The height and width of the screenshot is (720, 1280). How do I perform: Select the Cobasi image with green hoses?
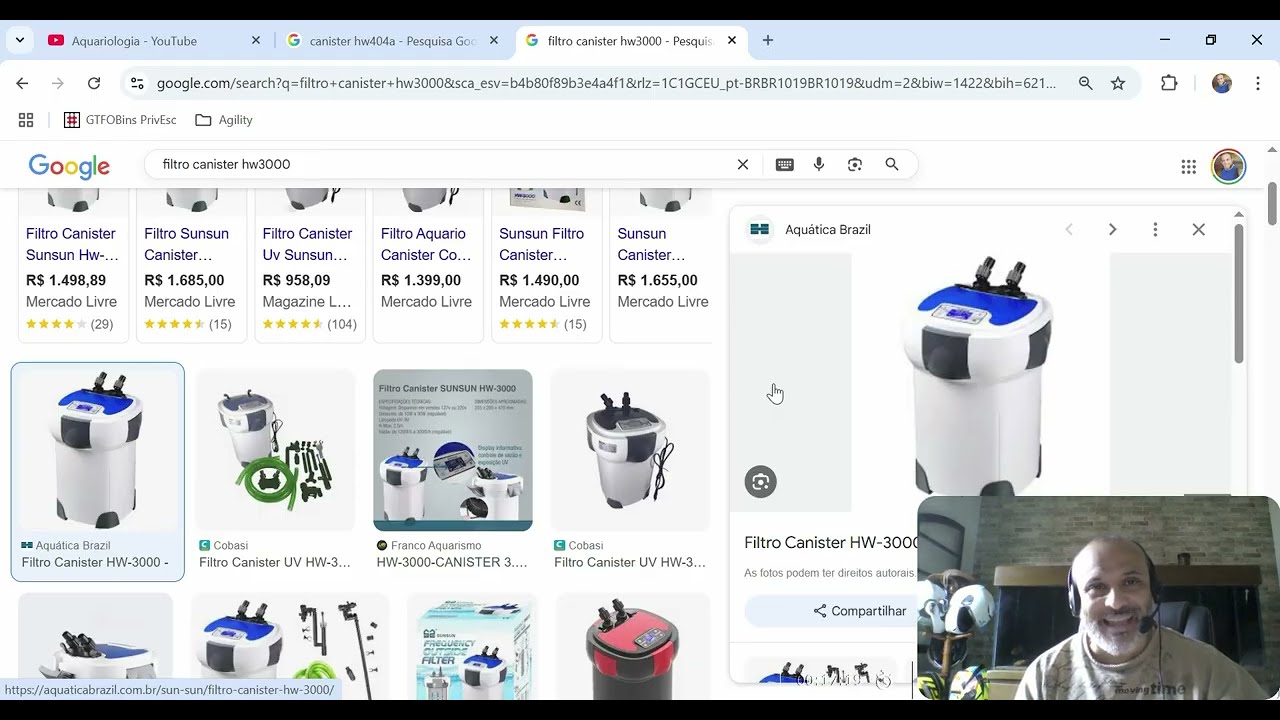[275, 450]
